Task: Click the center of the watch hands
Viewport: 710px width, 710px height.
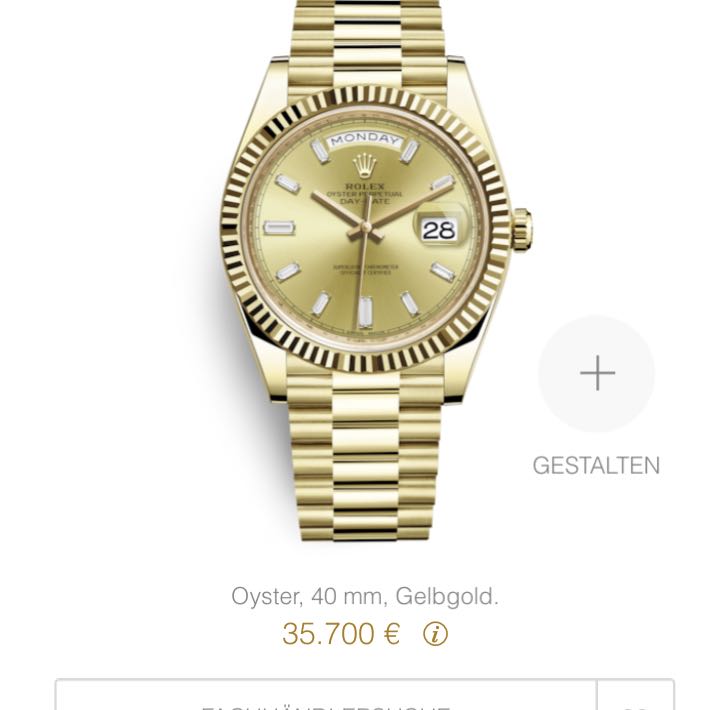Action: coord(365,228)
